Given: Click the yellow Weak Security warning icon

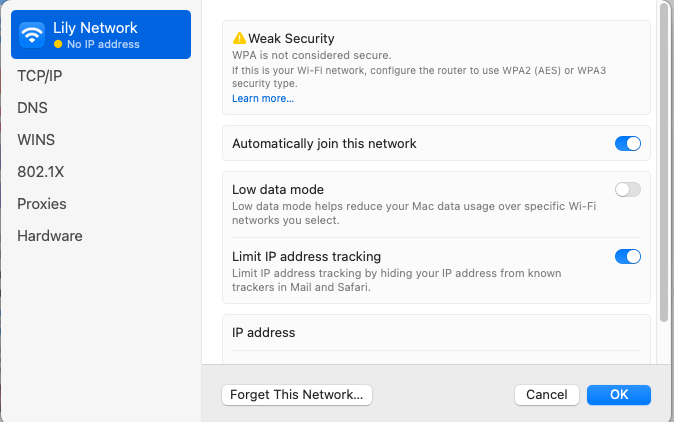Looking at the screenshot, I should (x=239, y=39).
